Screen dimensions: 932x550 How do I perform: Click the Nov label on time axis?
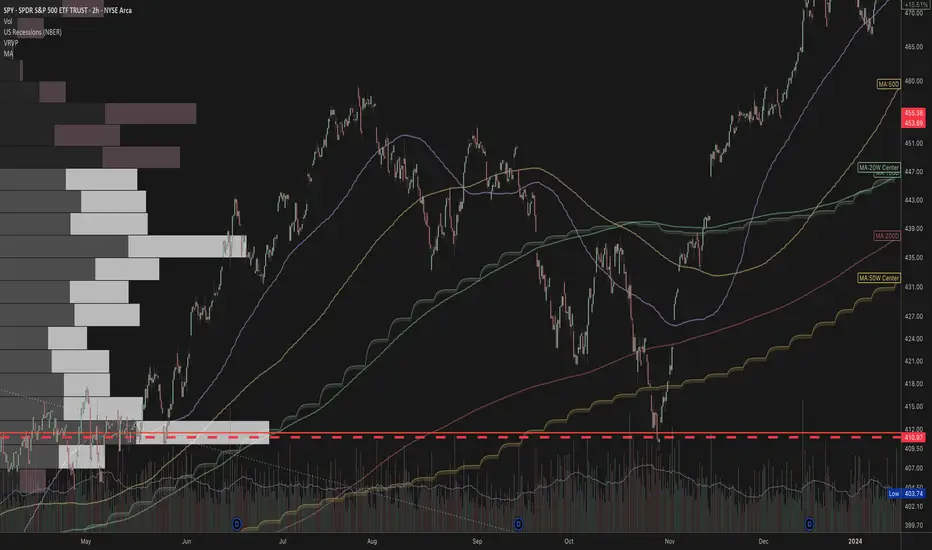pos(670,541)
